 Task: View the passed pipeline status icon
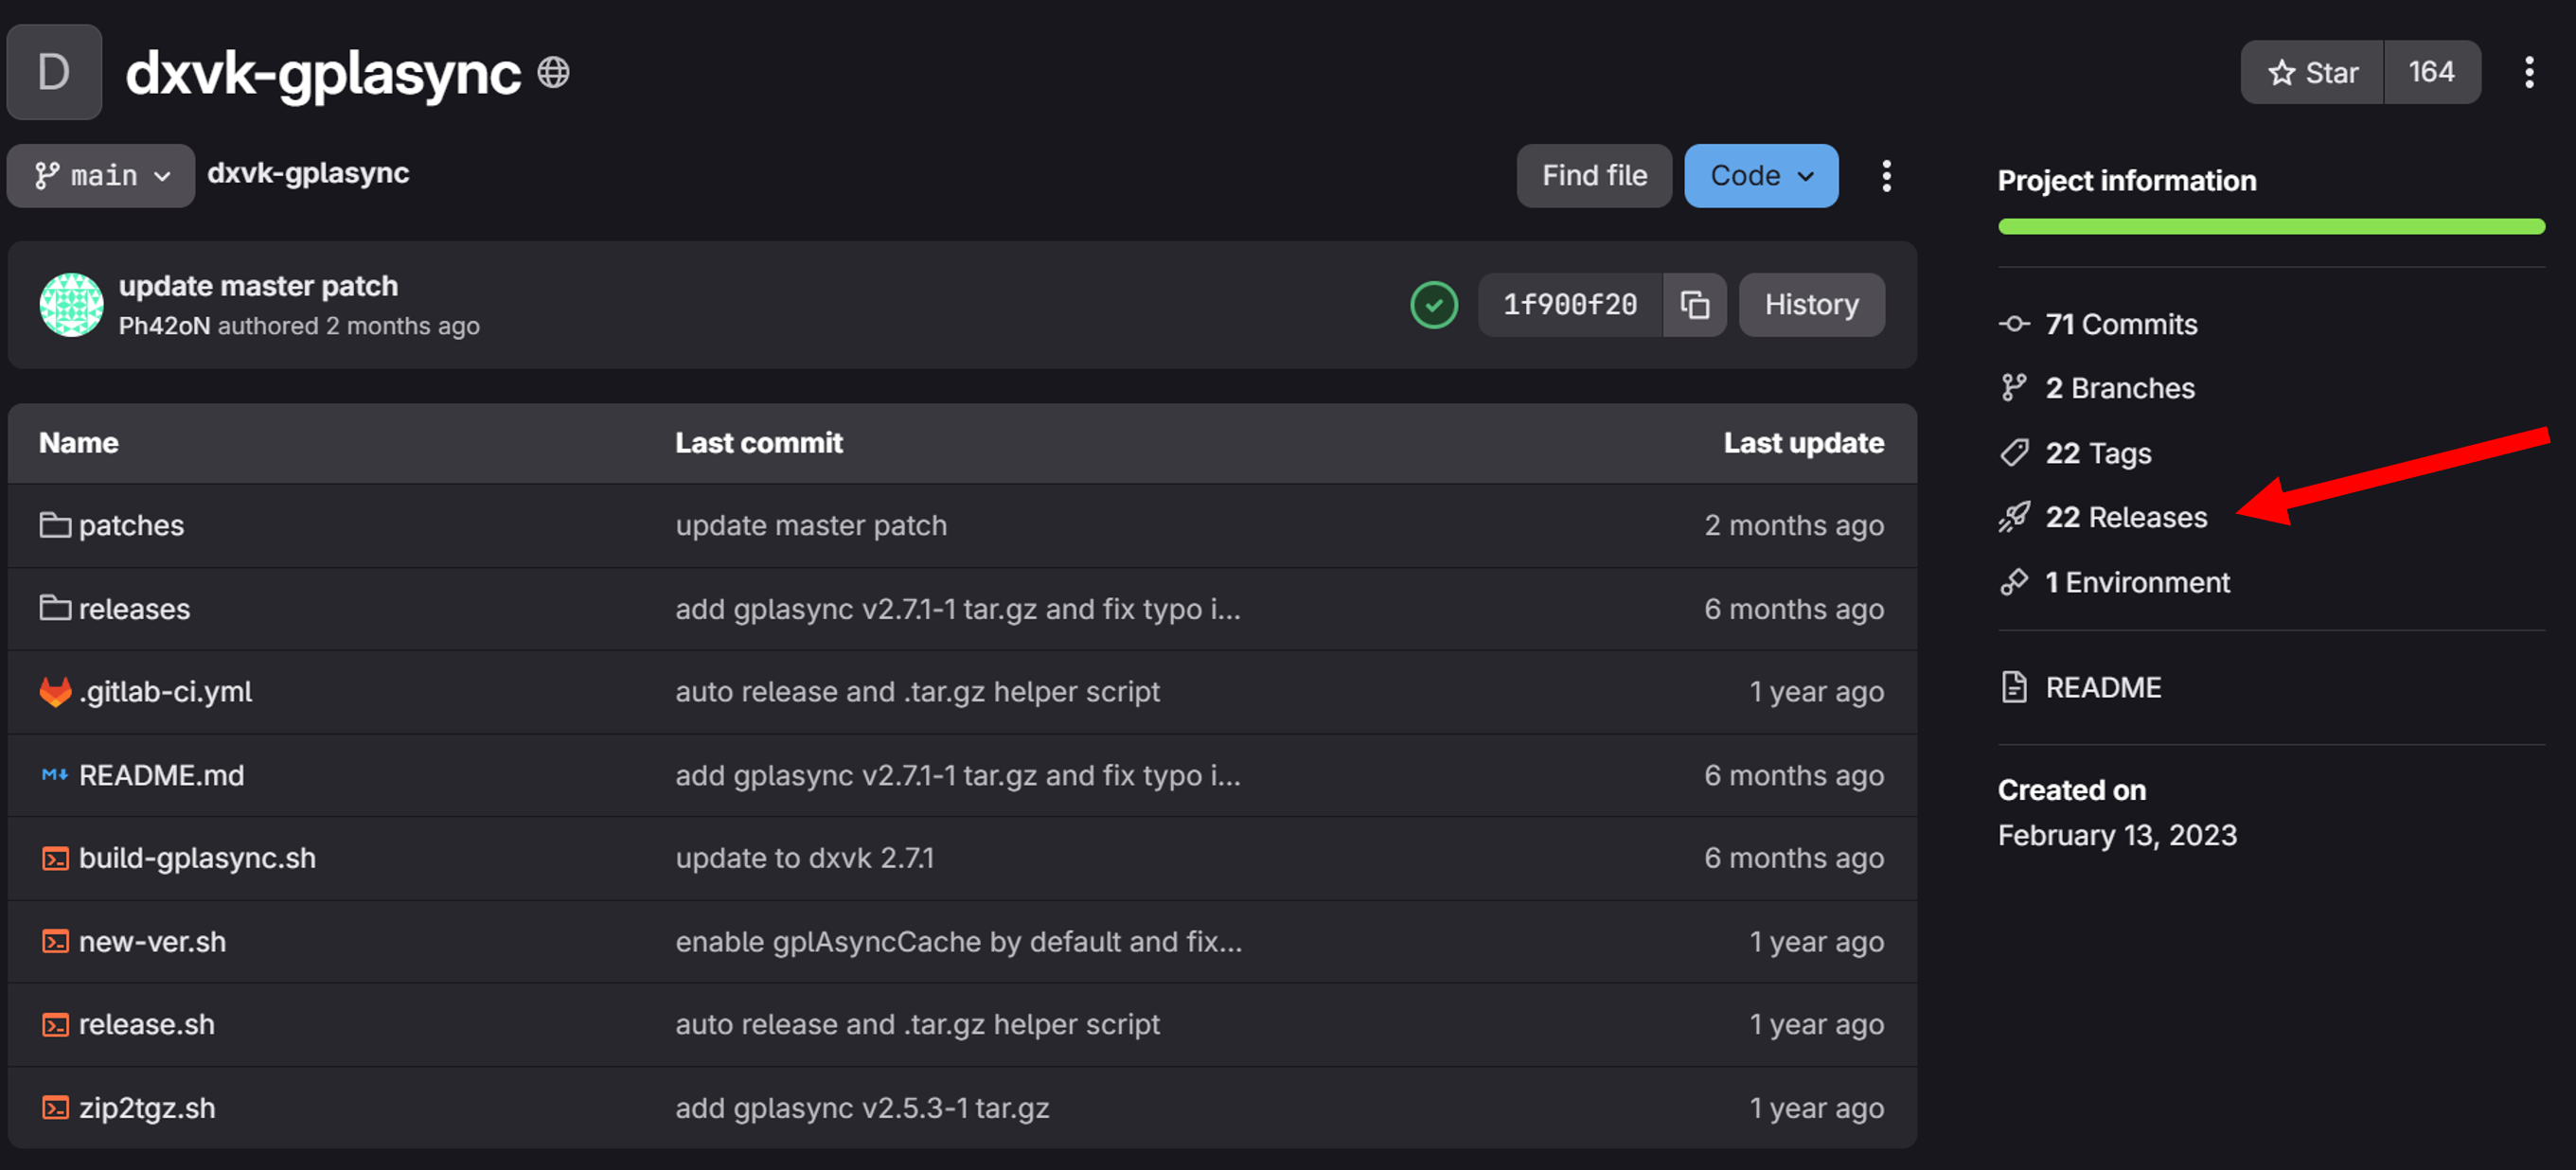click(1434, 305)
